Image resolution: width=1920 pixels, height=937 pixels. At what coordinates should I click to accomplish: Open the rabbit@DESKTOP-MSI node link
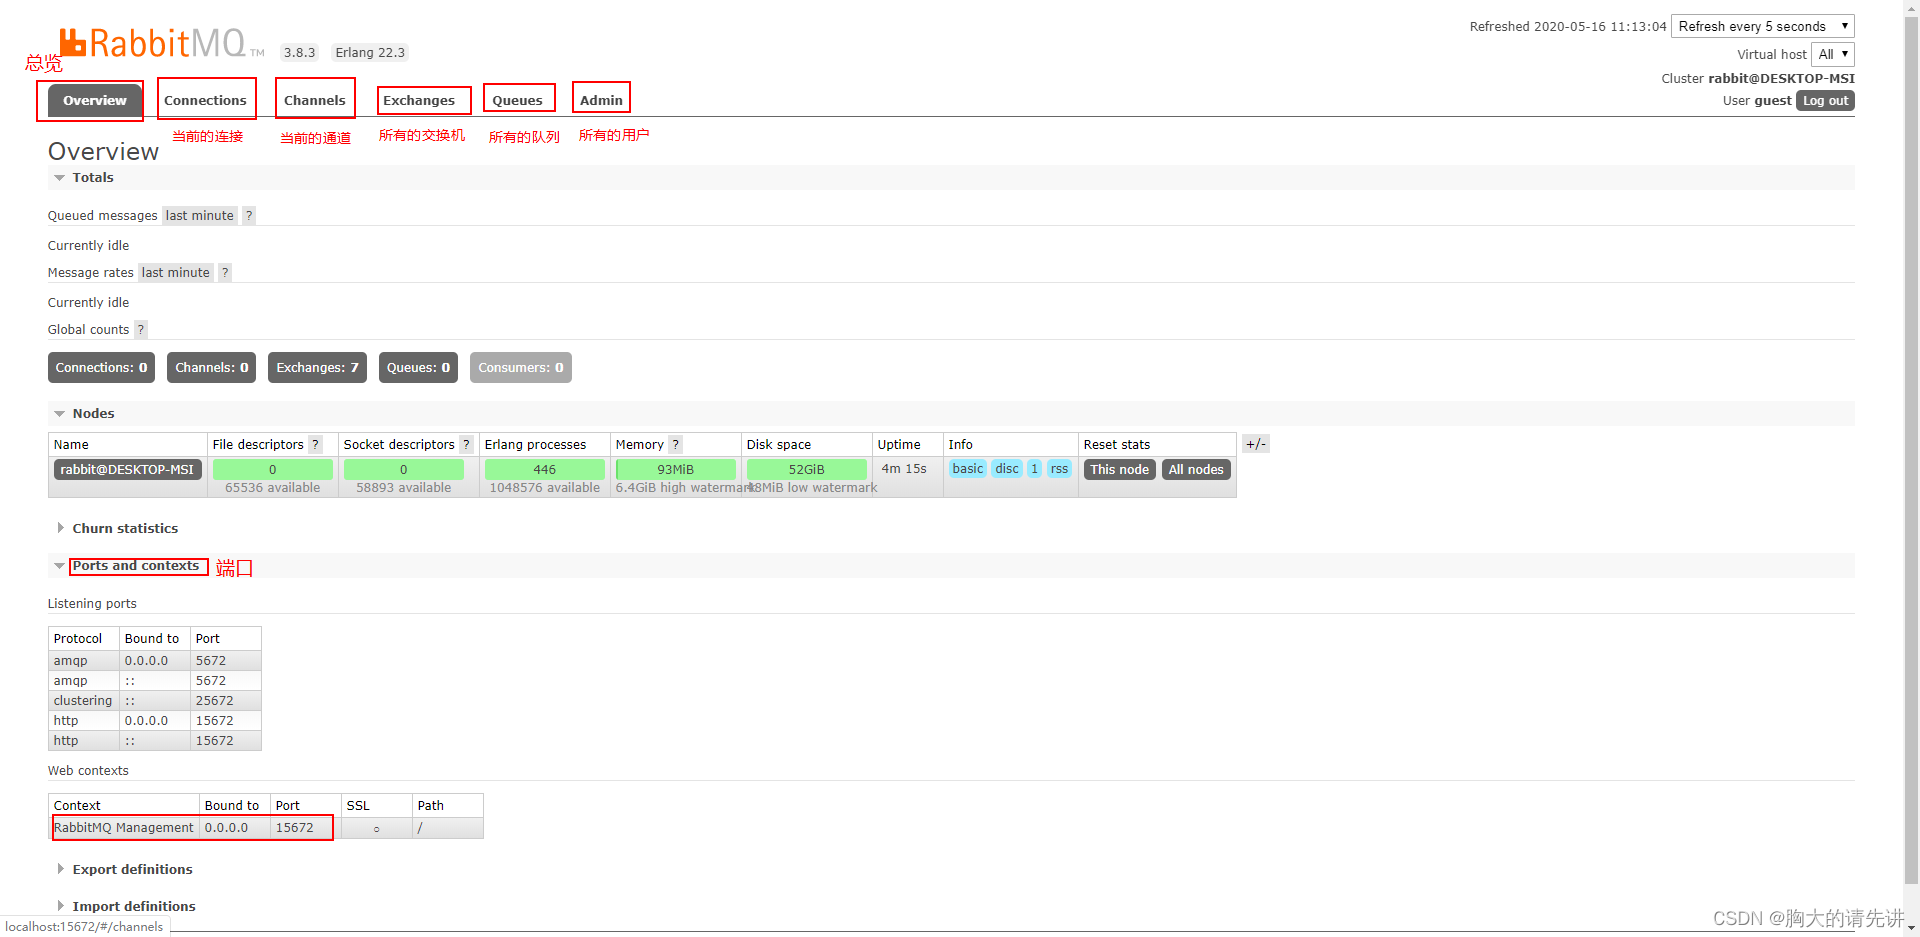(127, 469)
